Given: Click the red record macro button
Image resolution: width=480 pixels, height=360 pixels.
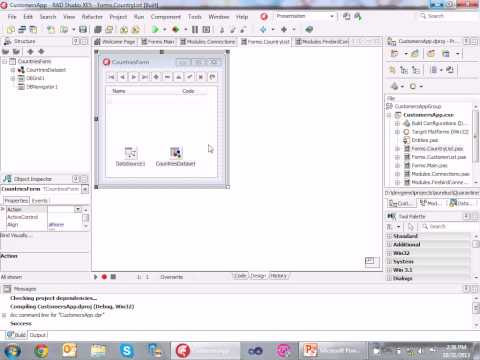Looking at the screenshot, I should tap(104, 277).
